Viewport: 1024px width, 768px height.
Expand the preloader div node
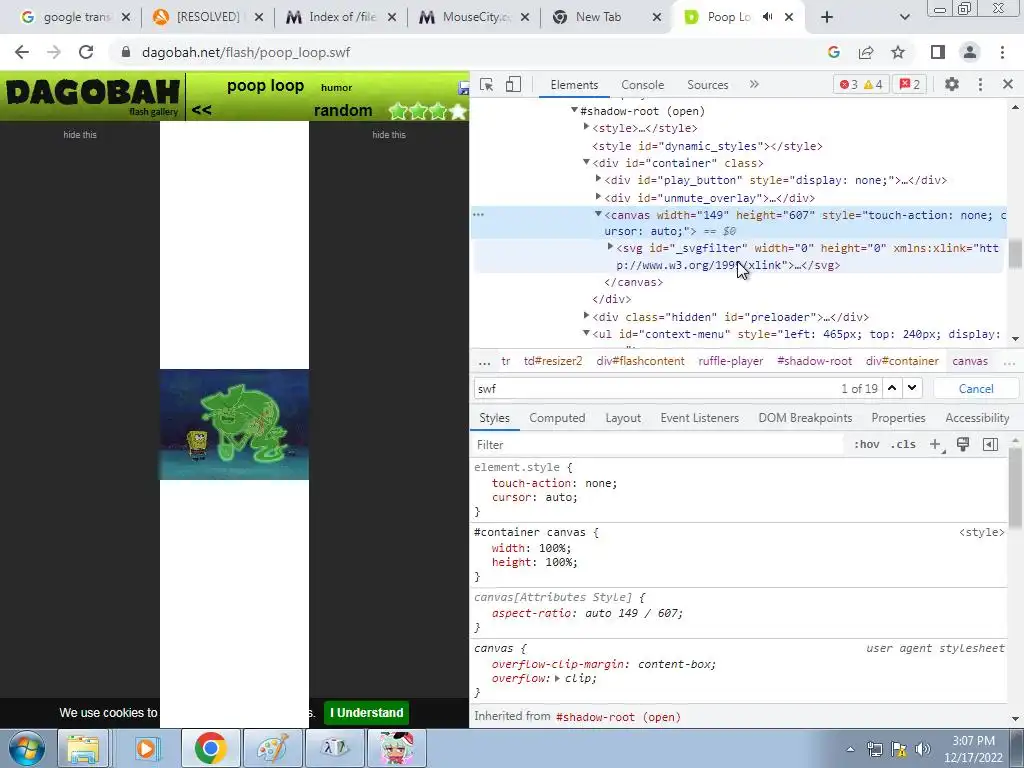click(x=586, y=316)
